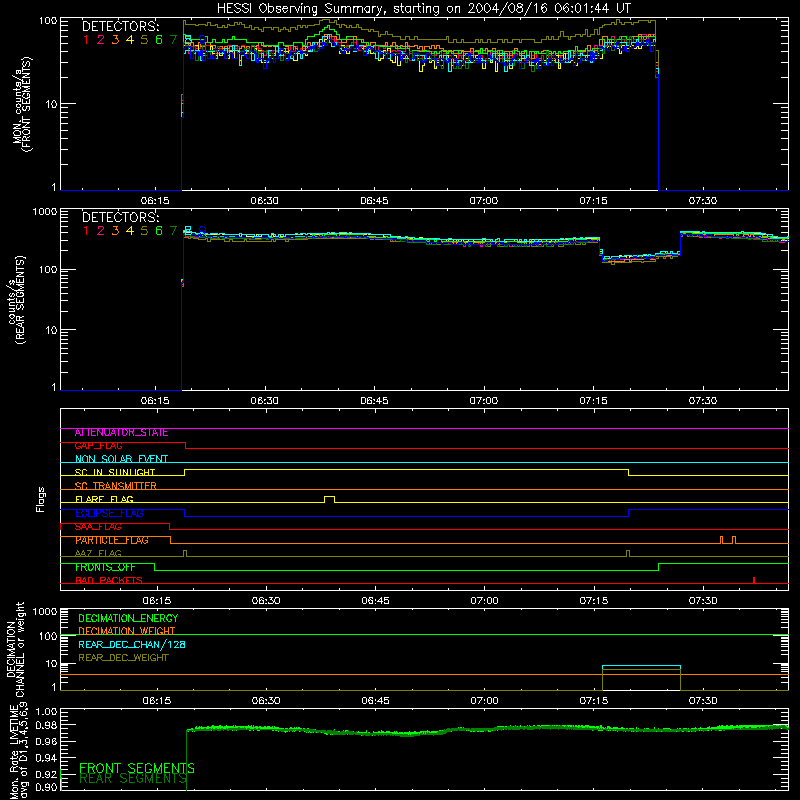Click the REAR SEGMENTS livetime legend label
This screenshot has height=800, width=800.
click(133, 779)
